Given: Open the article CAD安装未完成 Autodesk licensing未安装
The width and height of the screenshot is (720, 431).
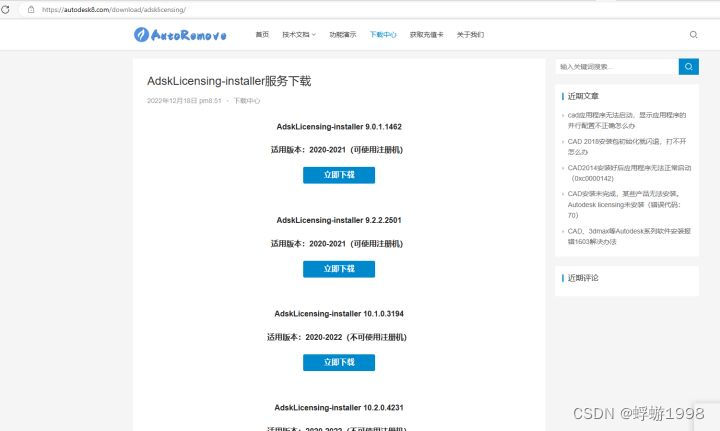Looking at the screenshot, I should coord(624,204).
